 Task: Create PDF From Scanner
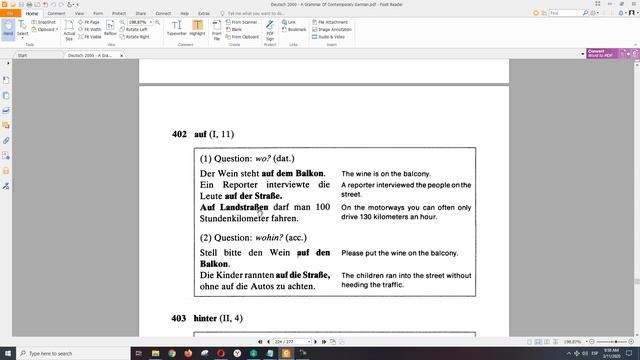tap(241, 22)
